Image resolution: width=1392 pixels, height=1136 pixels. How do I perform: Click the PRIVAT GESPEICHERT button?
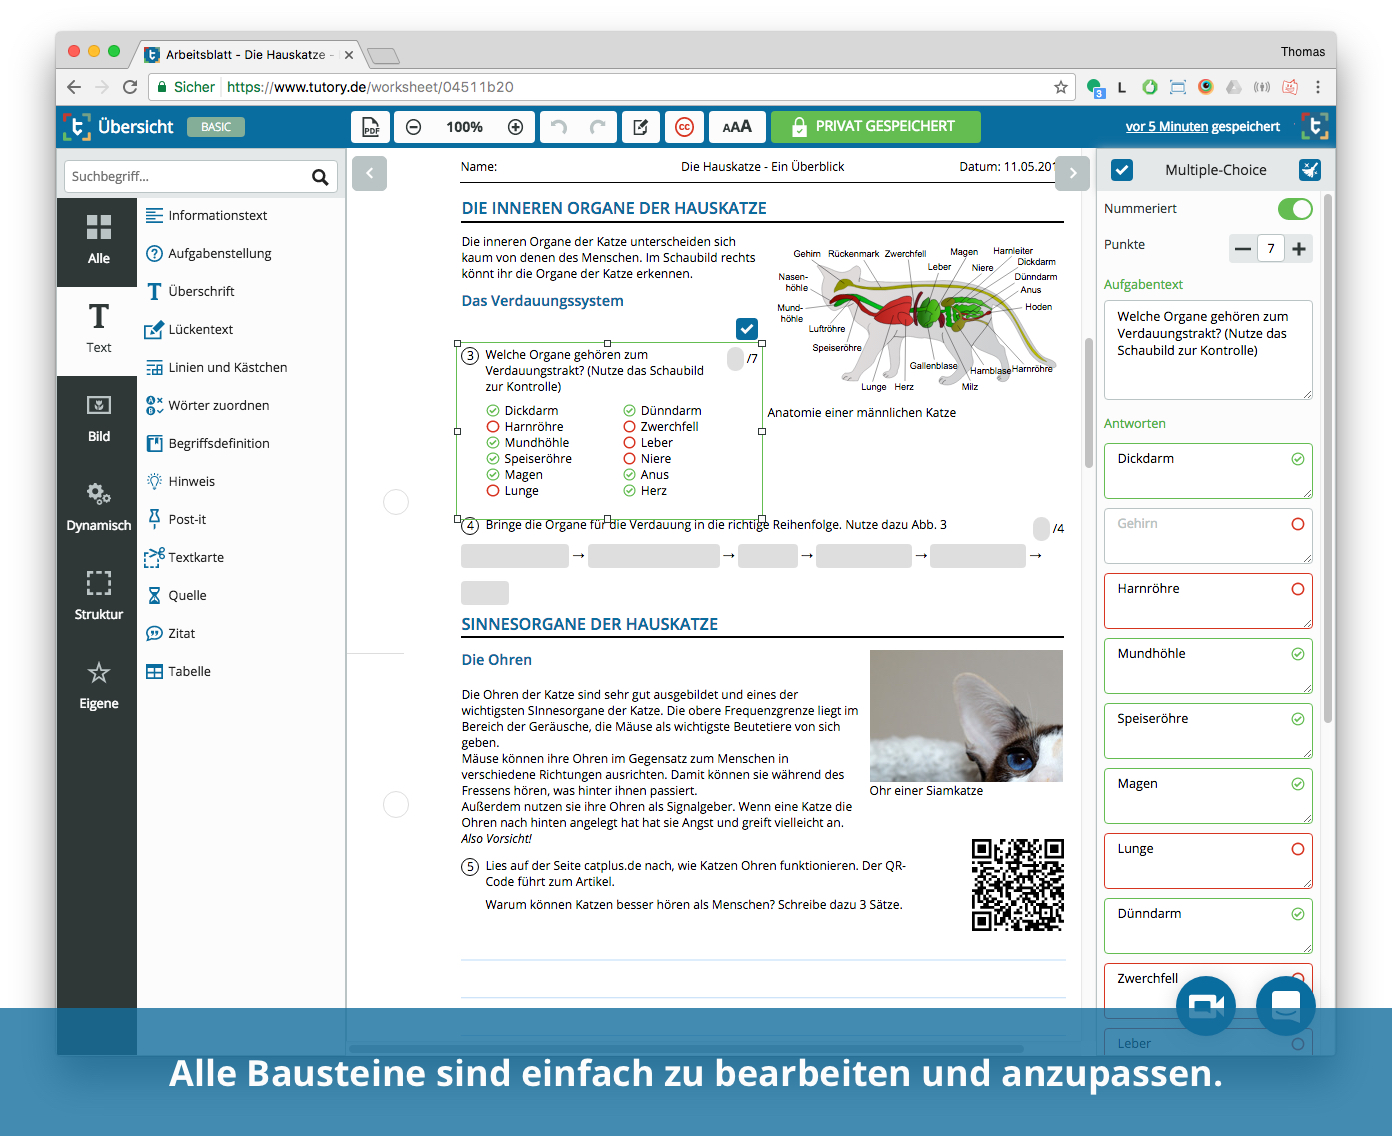tap(875, 127)
